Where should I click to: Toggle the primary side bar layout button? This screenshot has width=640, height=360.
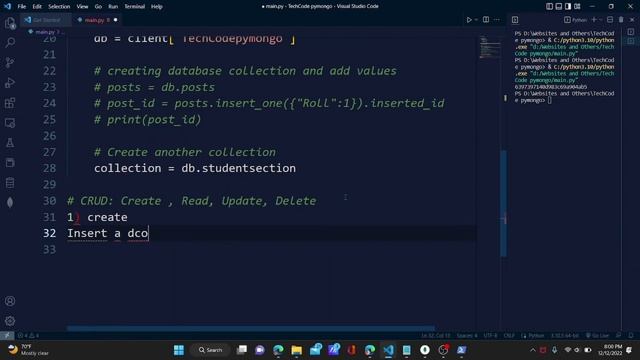(549, 7)
